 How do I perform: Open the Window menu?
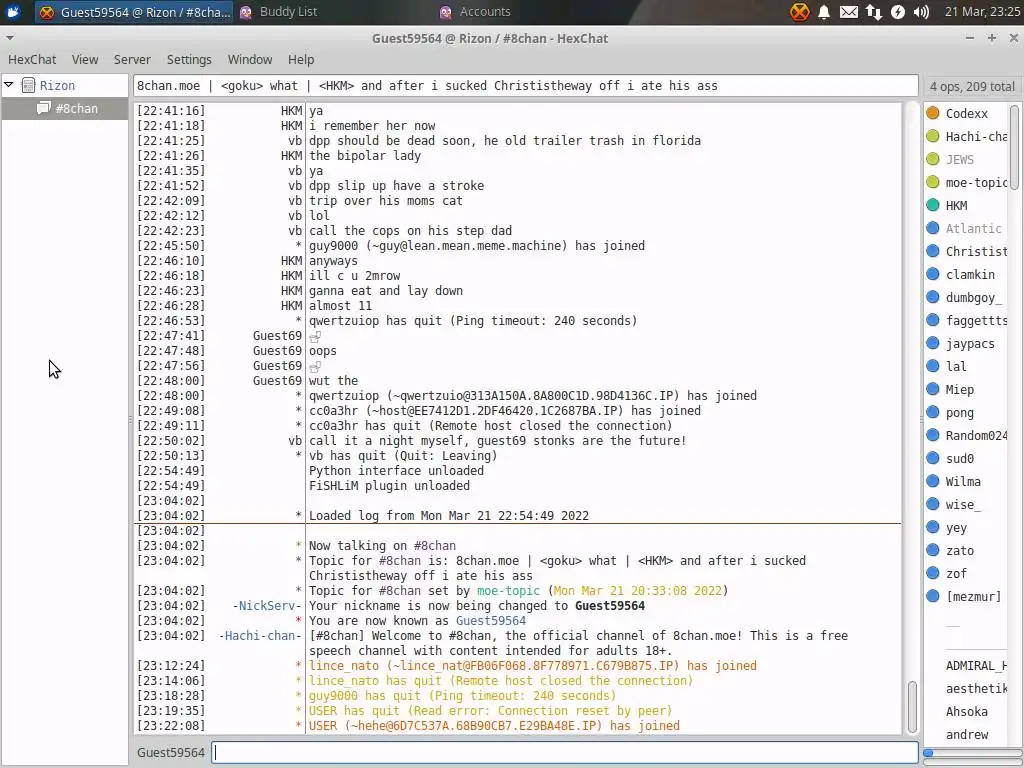(249, 59)
